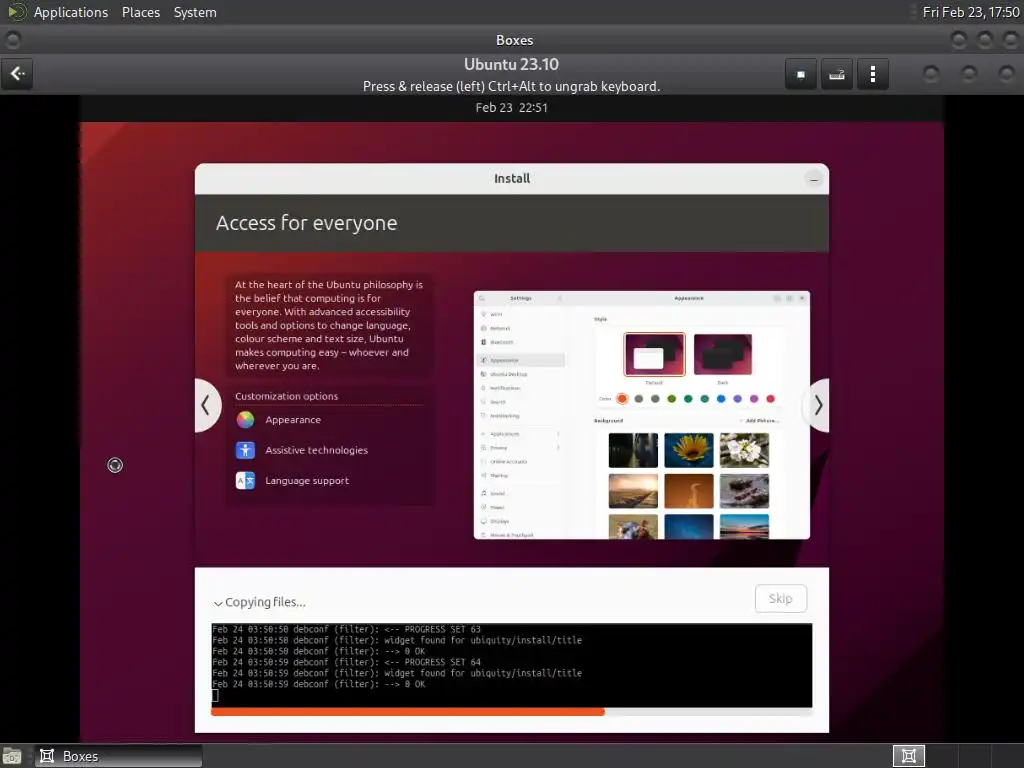Click the Install window title
This screenshot has width=1024, height=768.
coord(512,179)
